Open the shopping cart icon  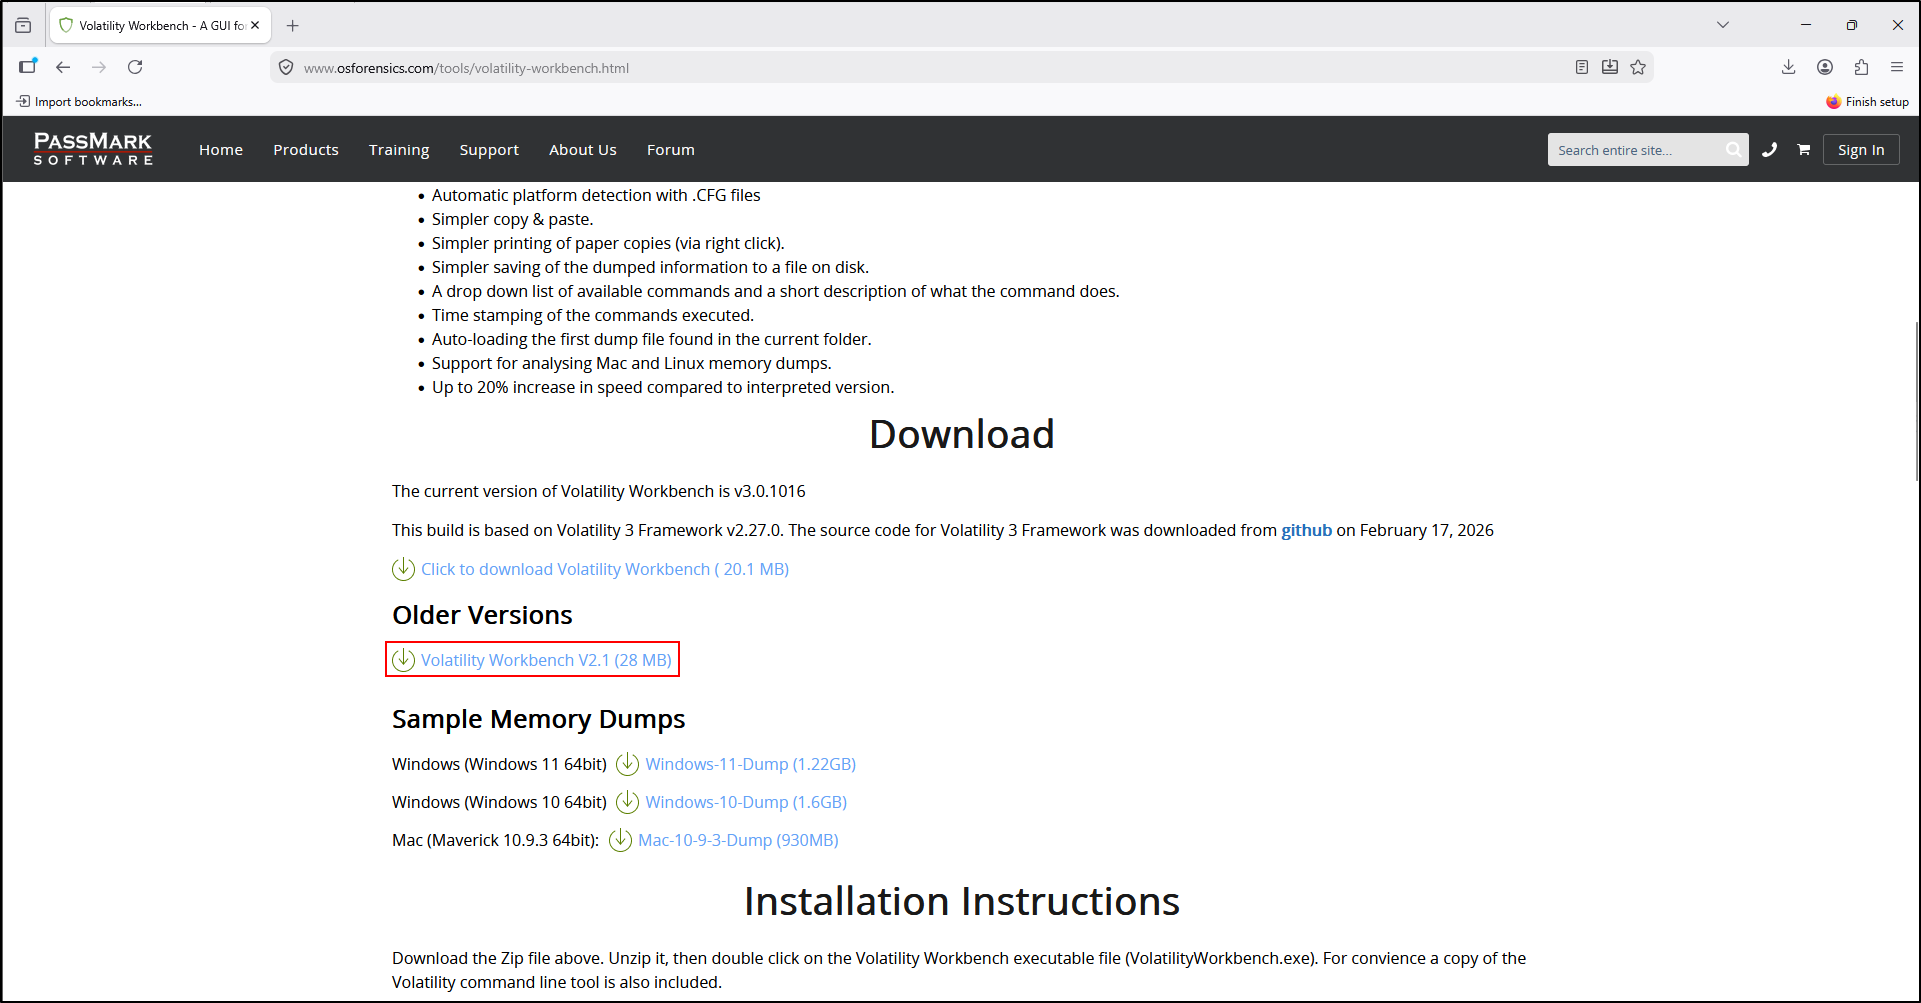[1804, 150]
